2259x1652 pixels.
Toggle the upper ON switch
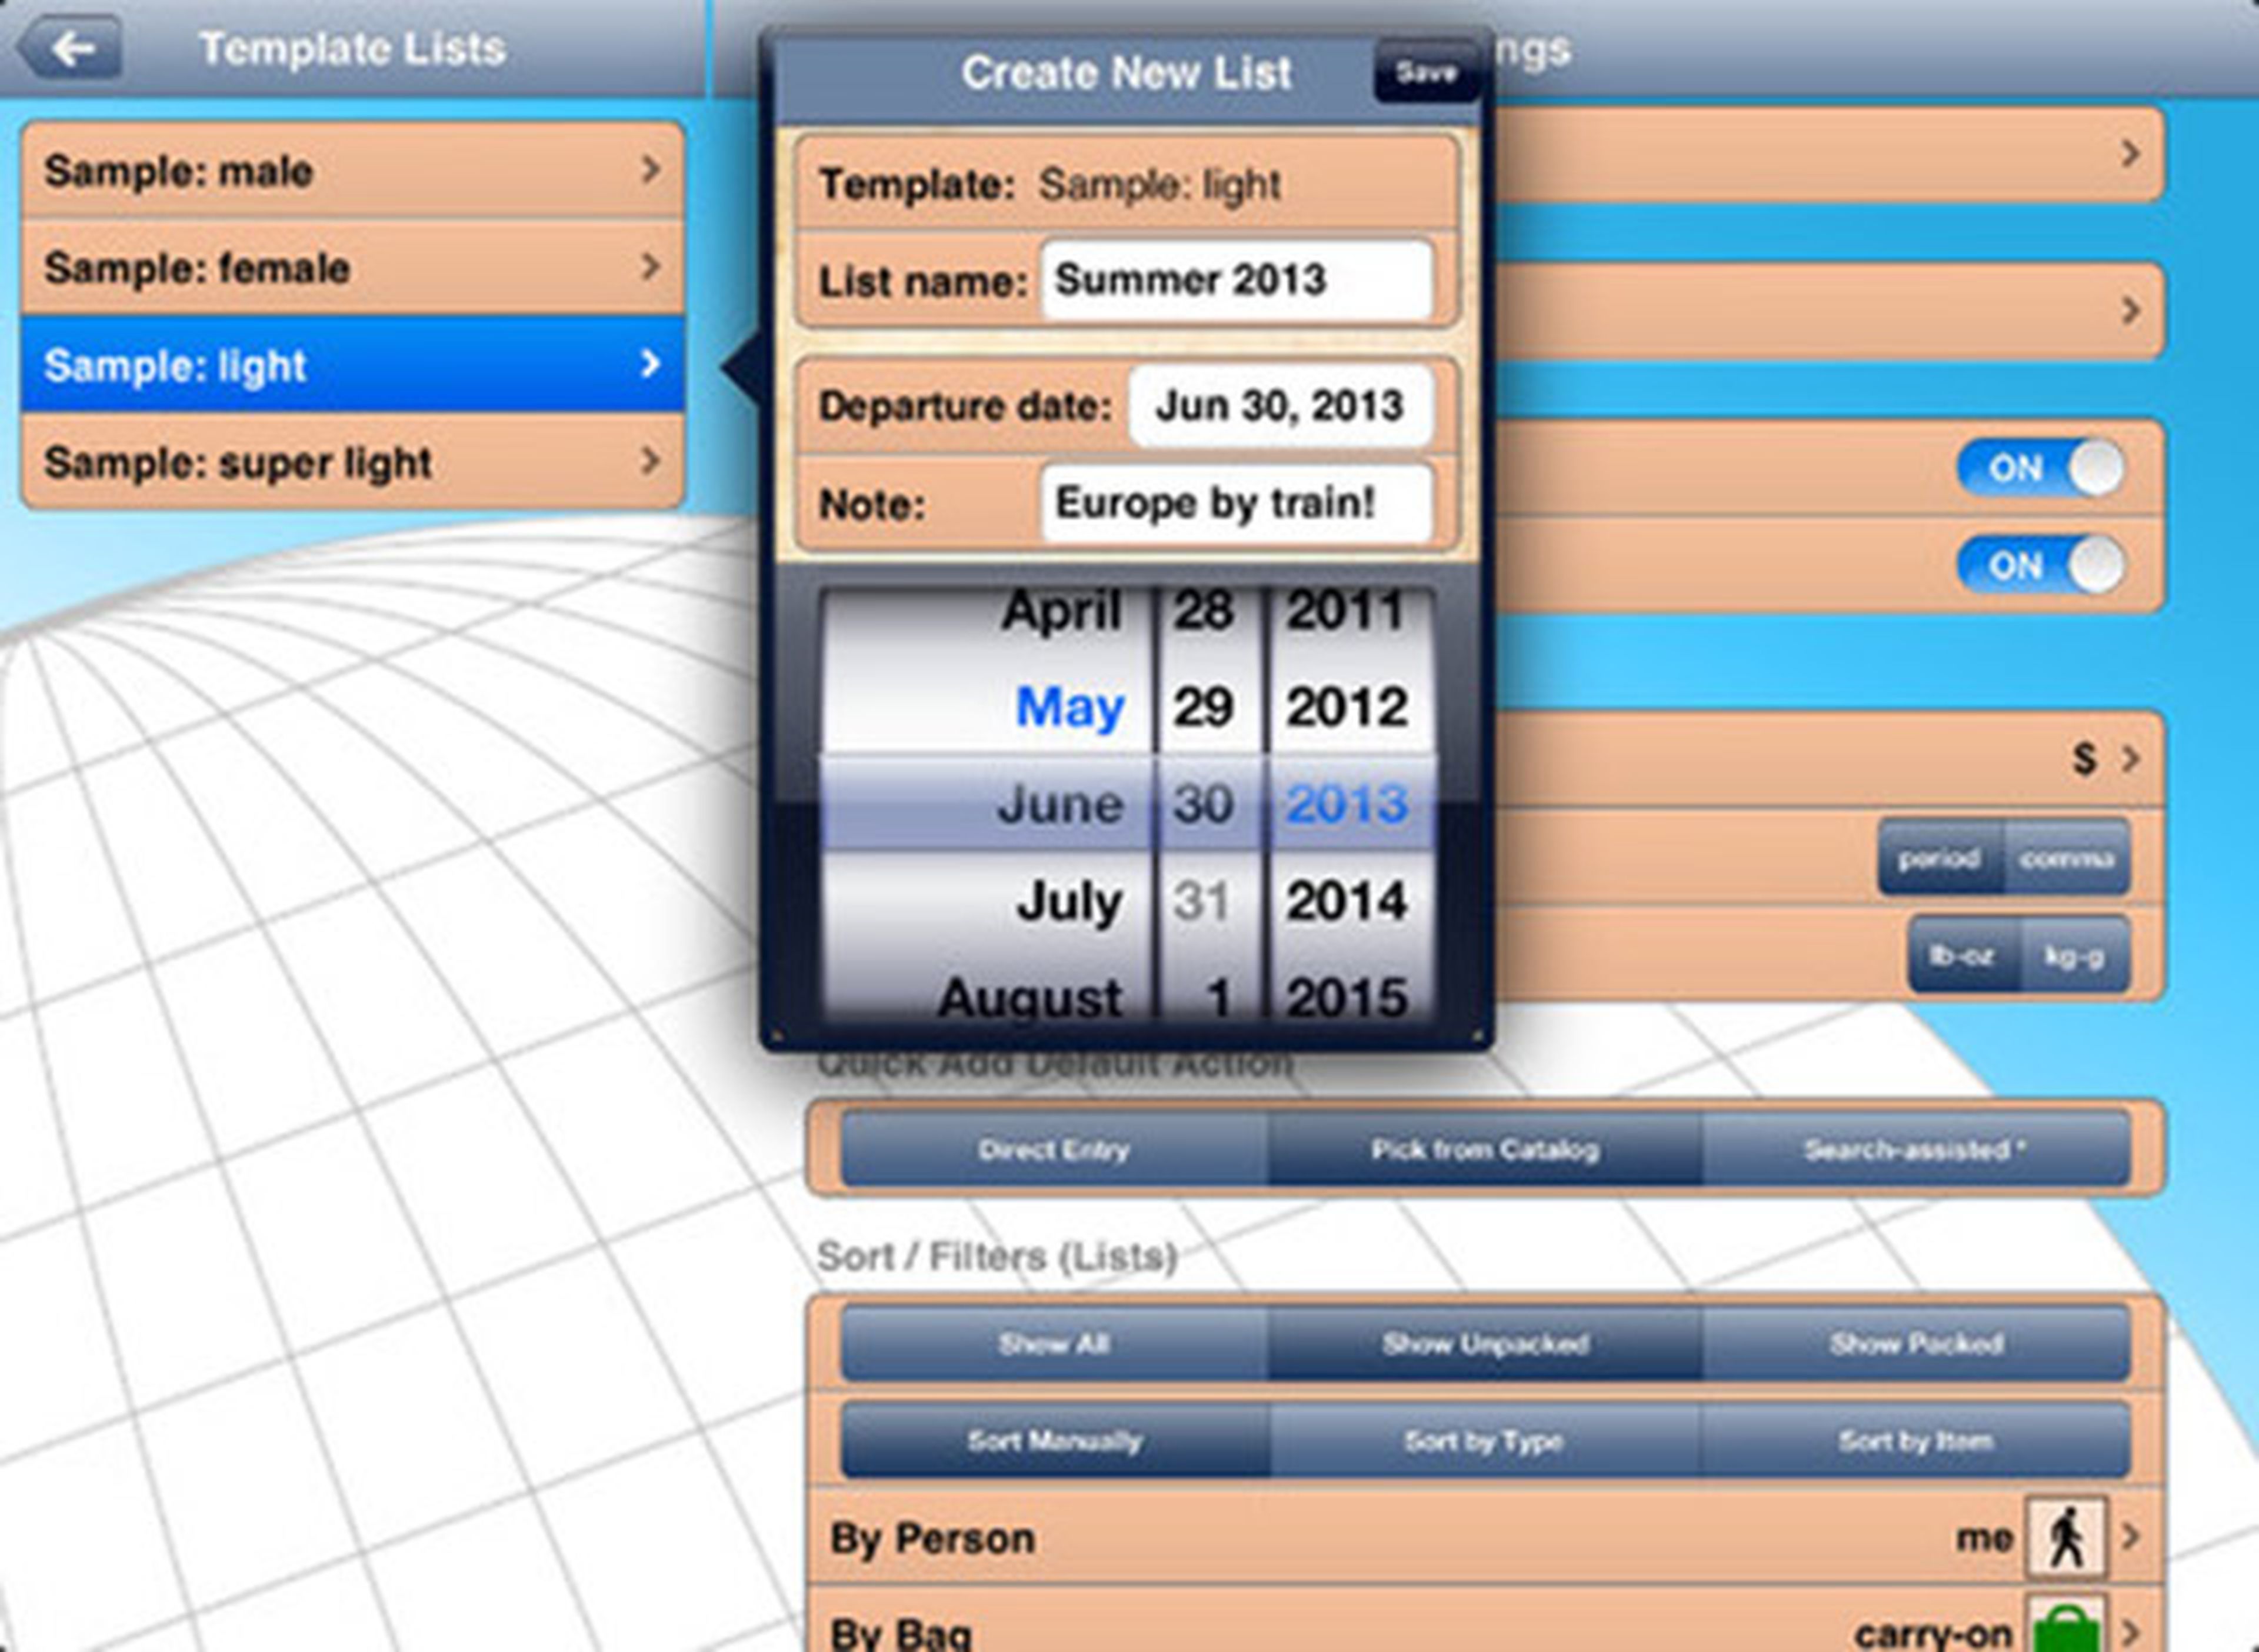pyautogui.click(x=2040, y=468)
